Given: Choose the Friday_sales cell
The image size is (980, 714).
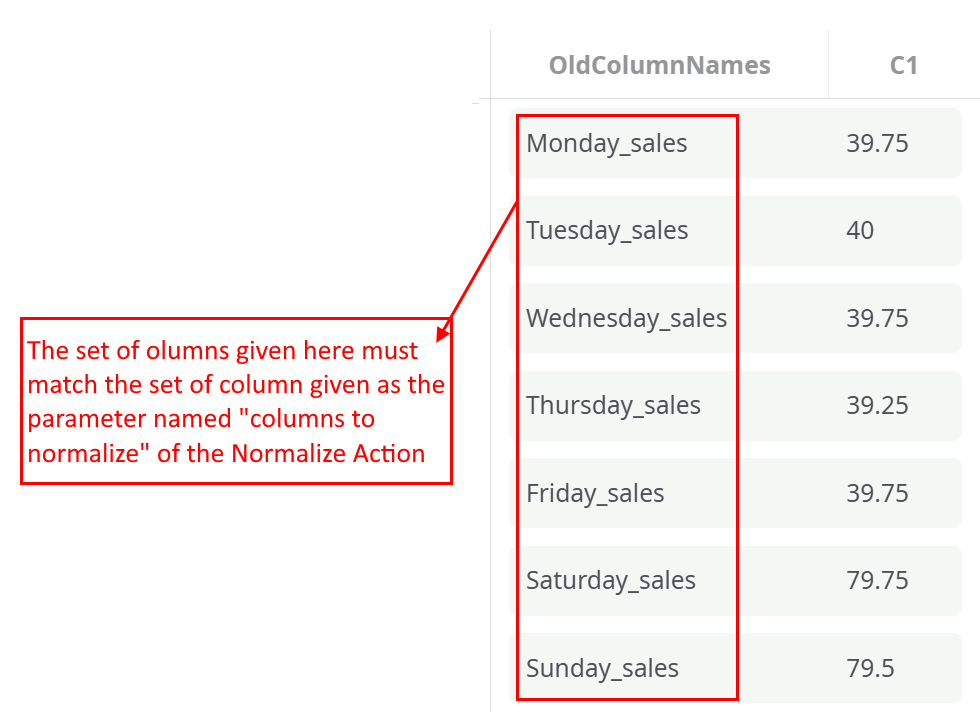Looking at the screenshot, I should [595, 494].
